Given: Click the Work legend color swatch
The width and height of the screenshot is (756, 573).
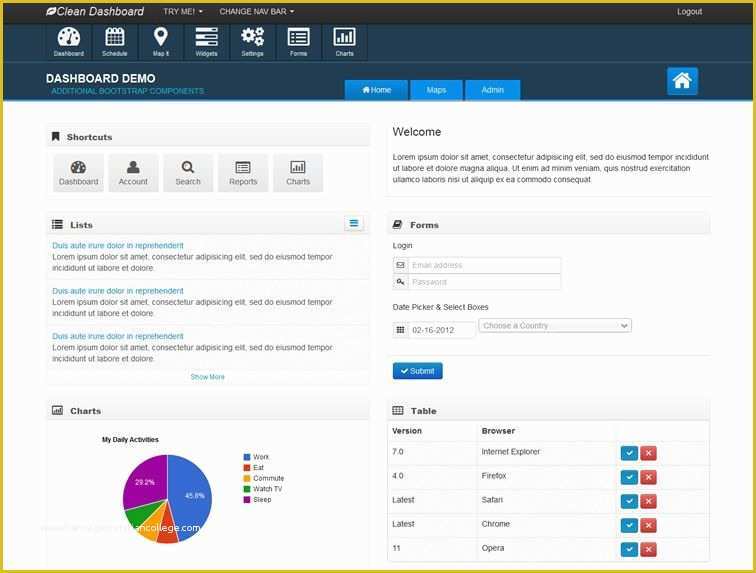Looking at the screenshot, I should coord(247,457).
